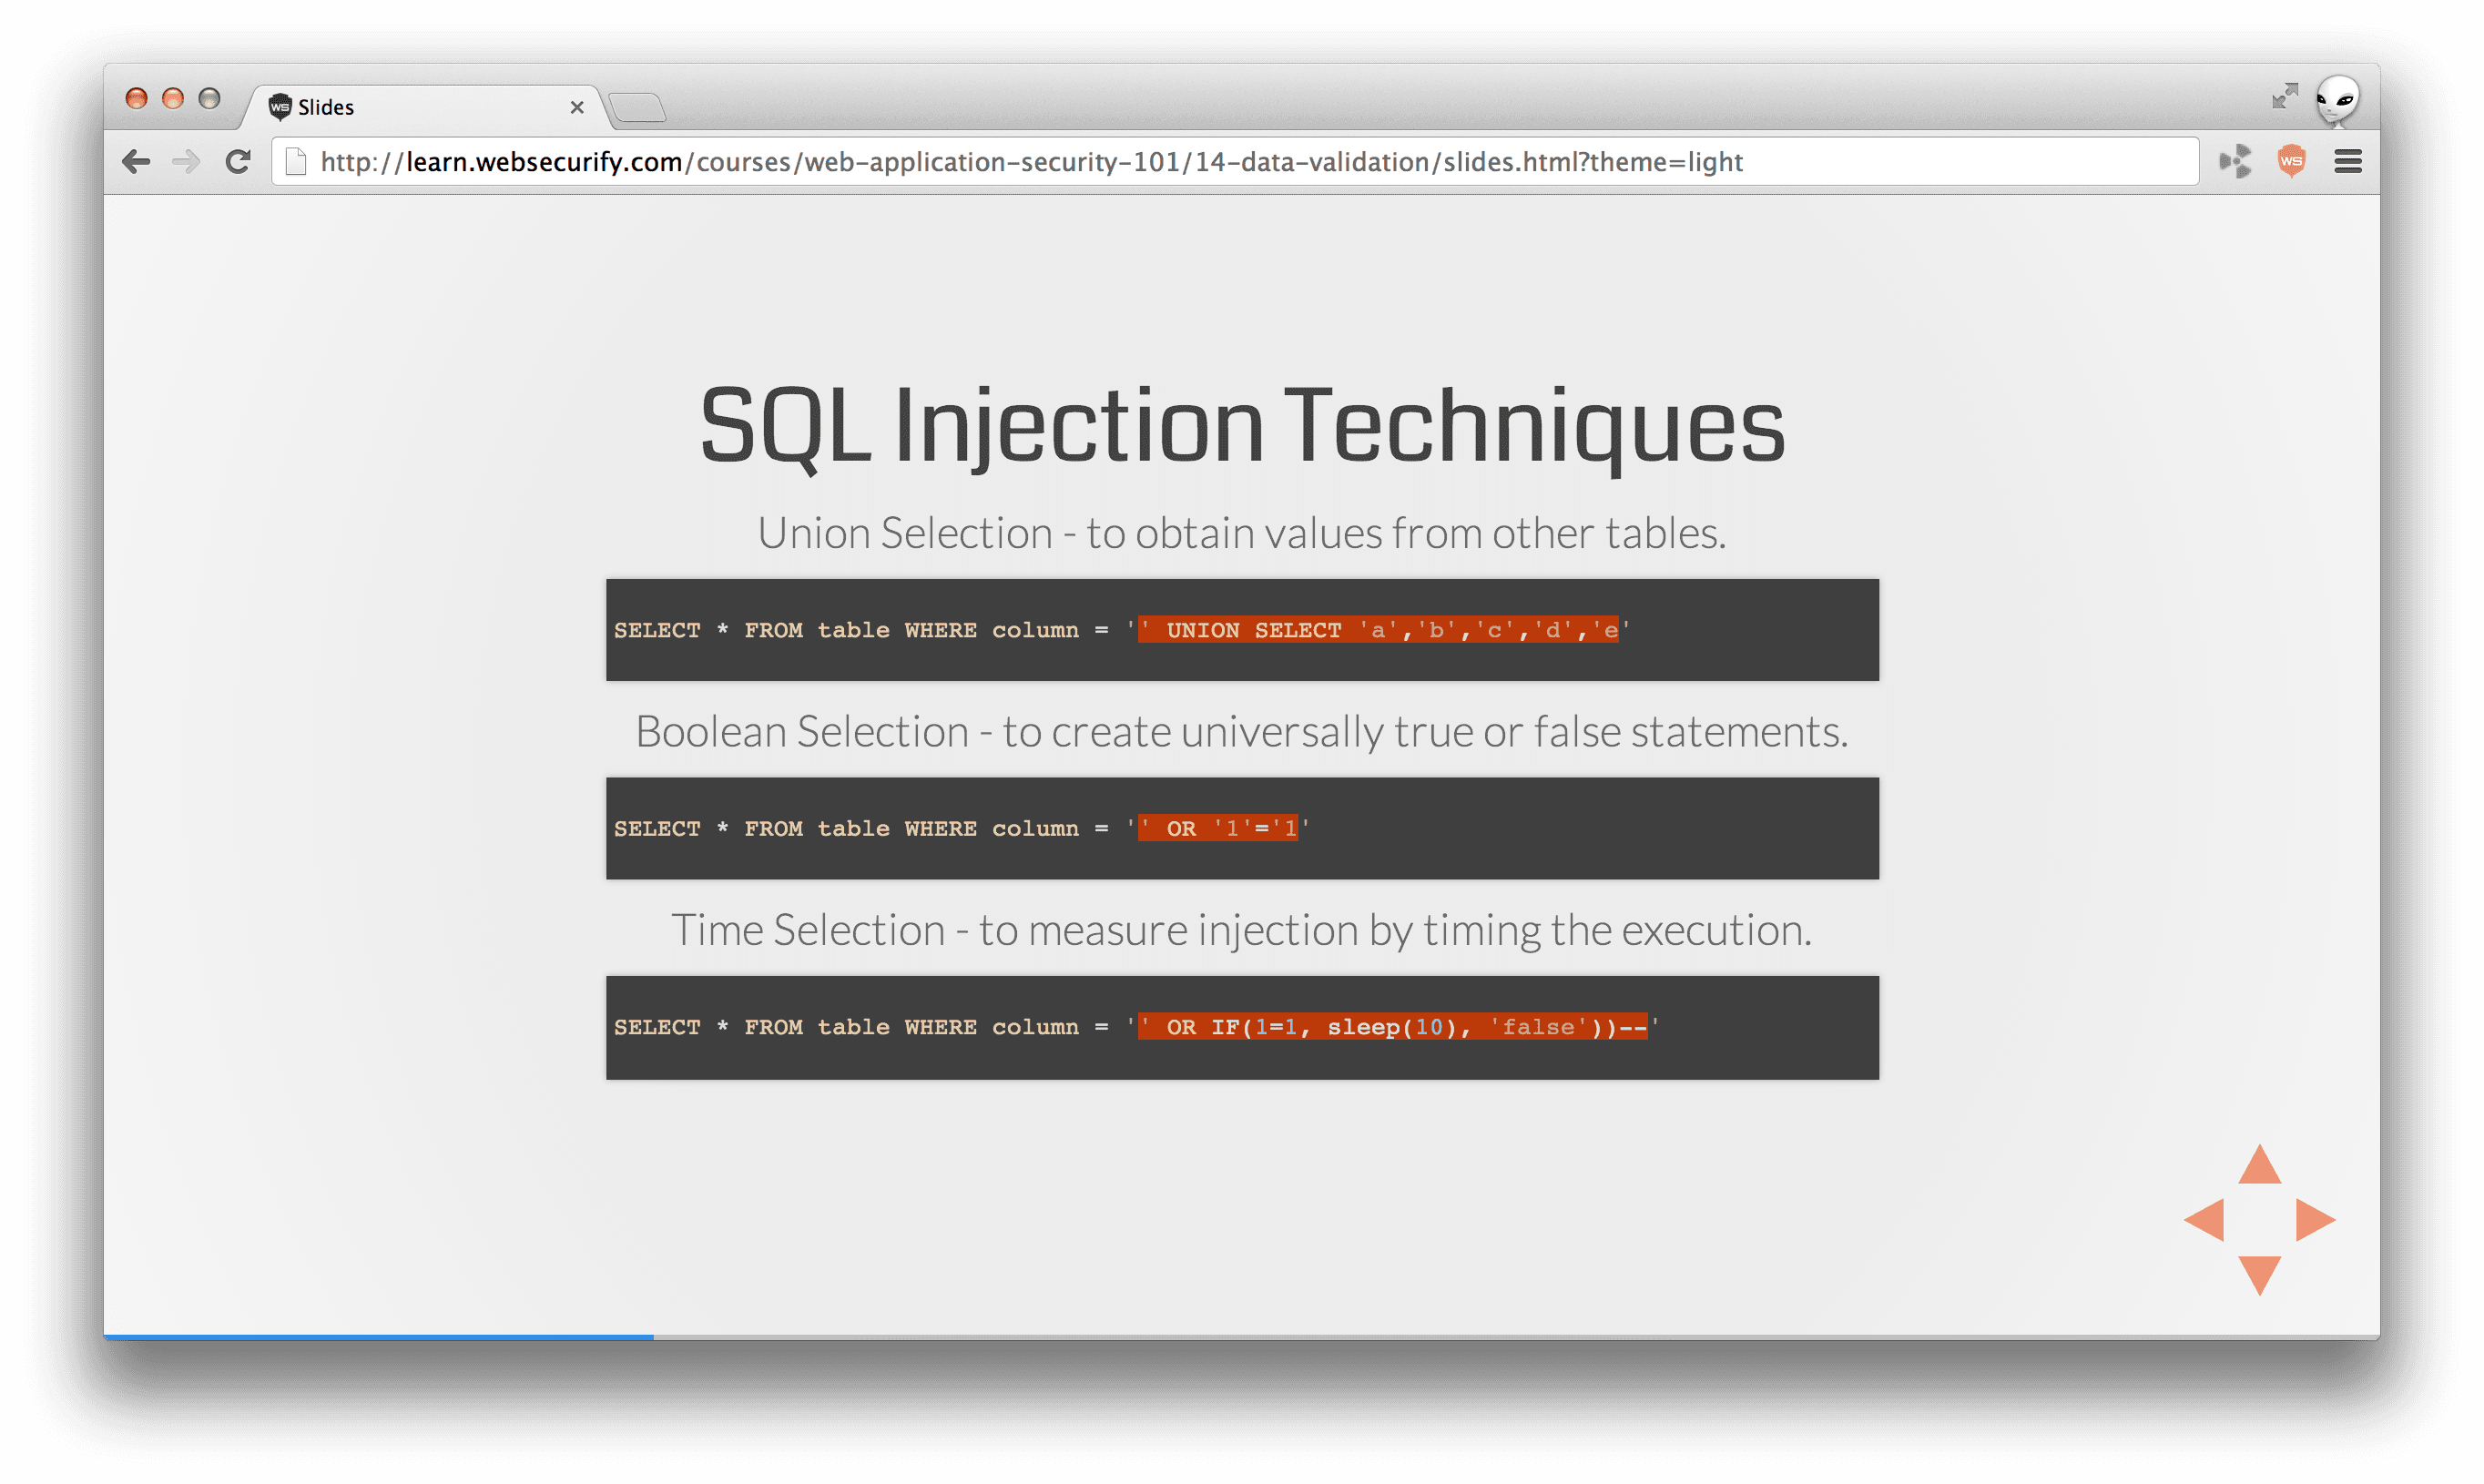Viewport: 2484px width, 1484px height.
Task: Open the Chrome hamburger menu
Action: (2348, 161)
